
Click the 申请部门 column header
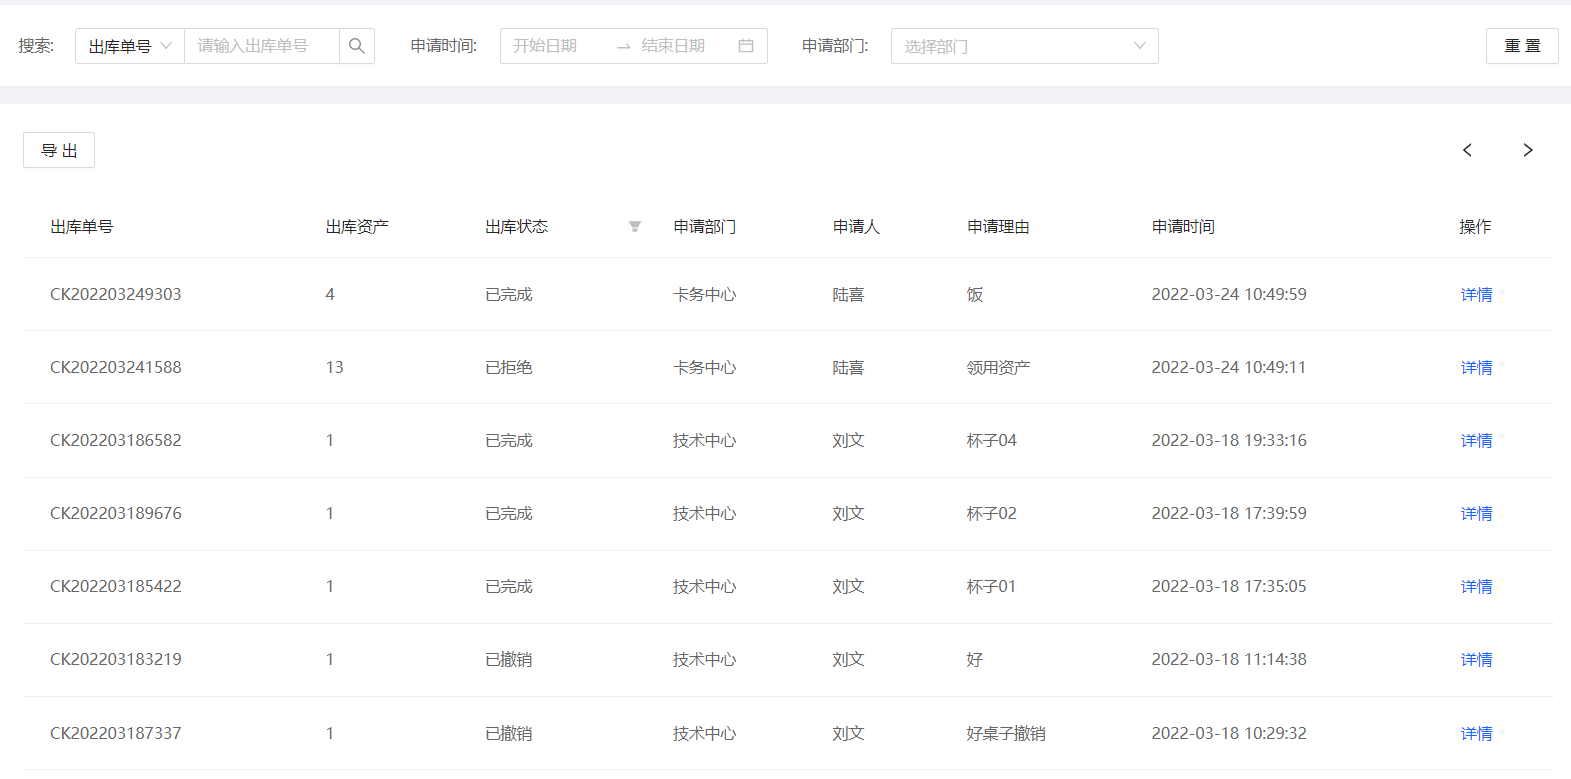point(705,227)
